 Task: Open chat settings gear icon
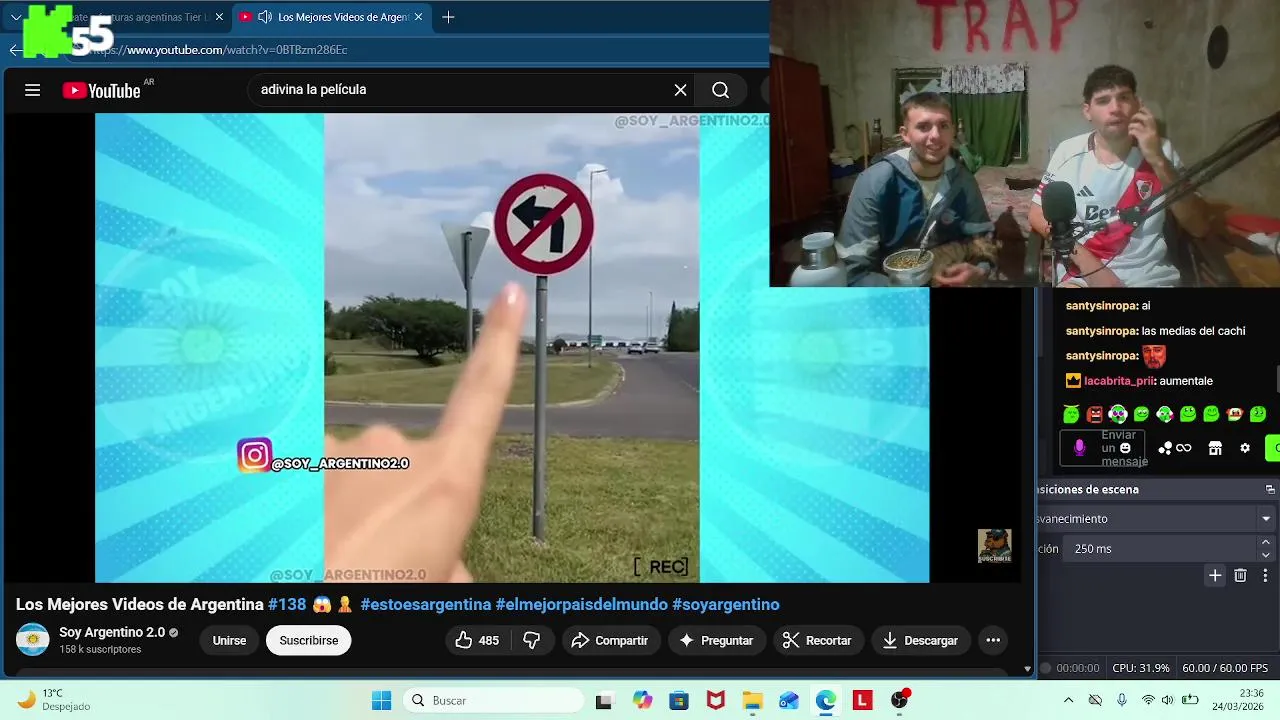tap(1245, 448)
